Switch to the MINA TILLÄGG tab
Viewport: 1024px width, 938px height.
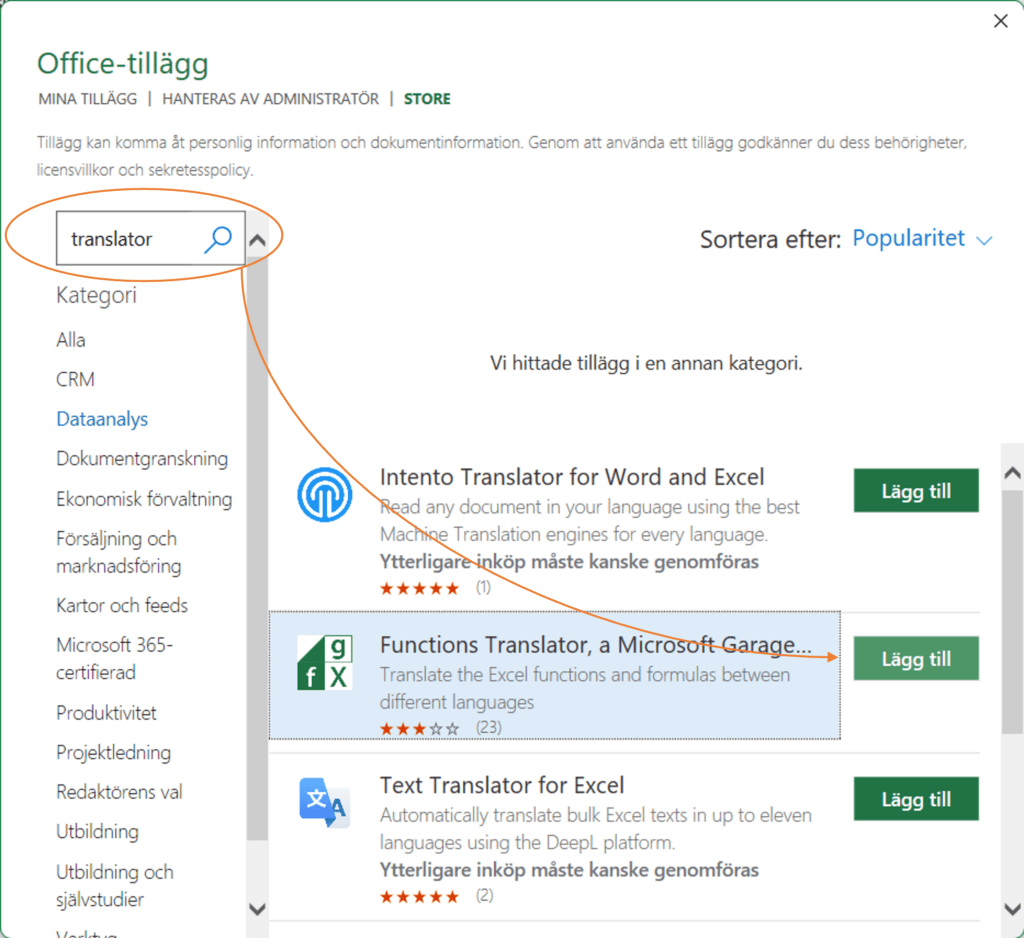click(x=87, y=99)
